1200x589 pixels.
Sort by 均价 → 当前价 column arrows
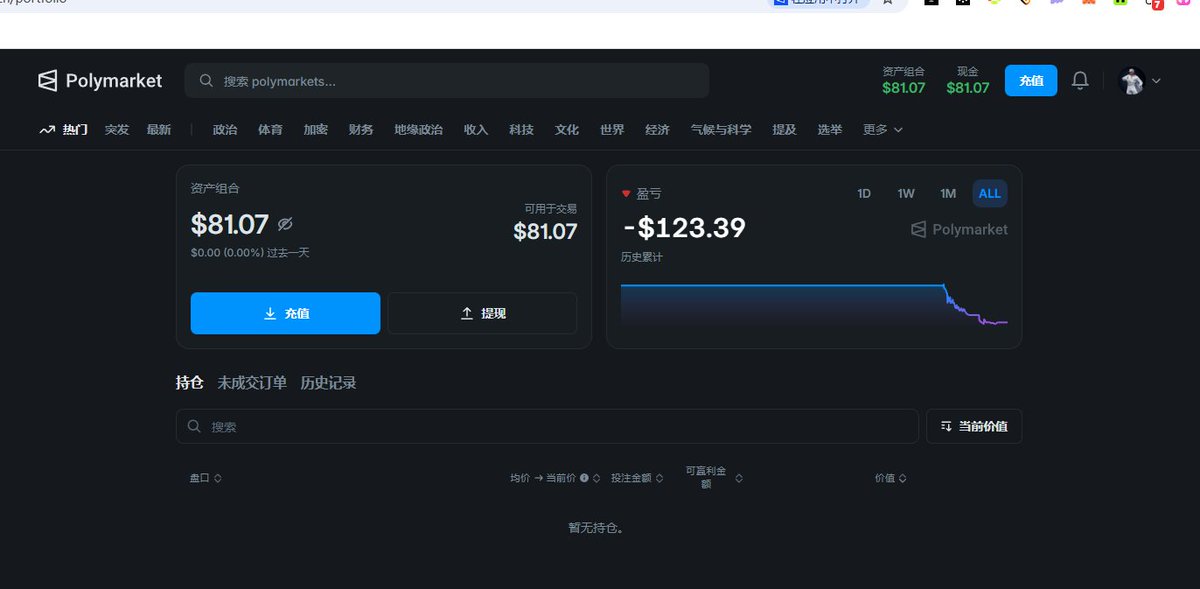[x=597, y=478]
